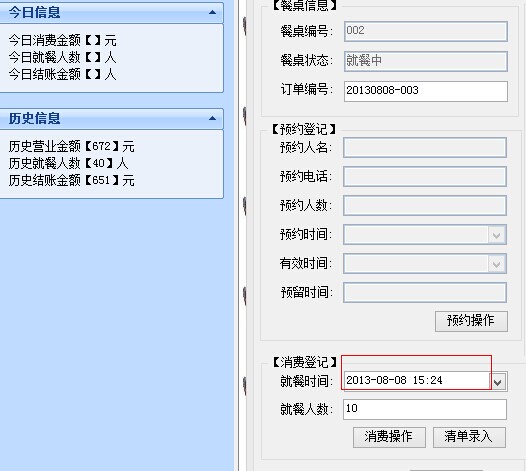Click the 预约人数 input field
Image resolution: width=526 pixels, height=471 pixels.
pos(425,206)
